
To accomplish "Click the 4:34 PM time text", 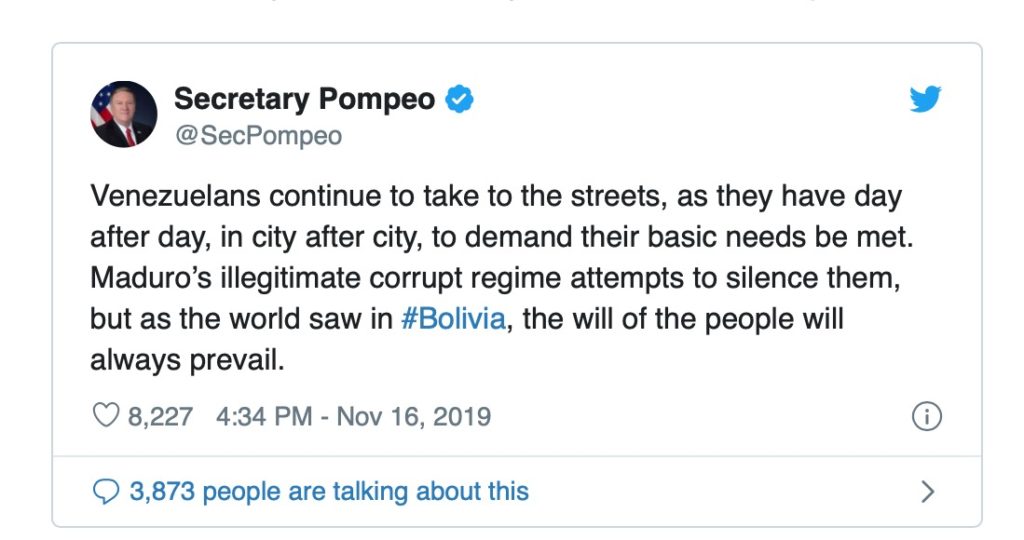I will (264, 416).
